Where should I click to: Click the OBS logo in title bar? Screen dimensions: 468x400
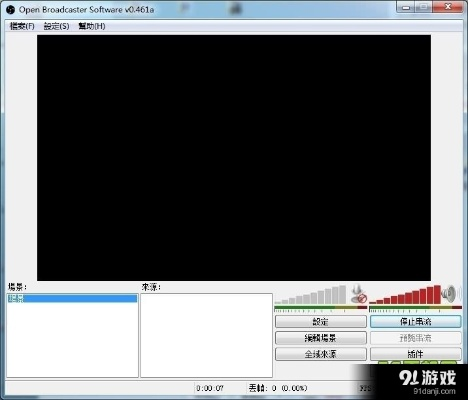(10, 10)
